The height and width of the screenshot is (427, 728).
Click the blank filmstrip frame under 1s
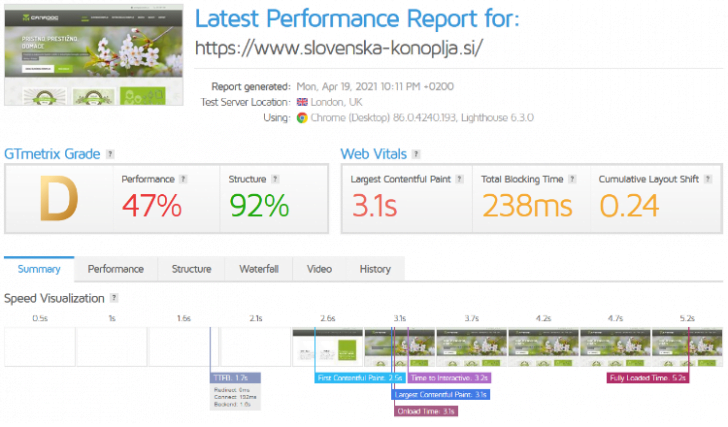(112, 347)
